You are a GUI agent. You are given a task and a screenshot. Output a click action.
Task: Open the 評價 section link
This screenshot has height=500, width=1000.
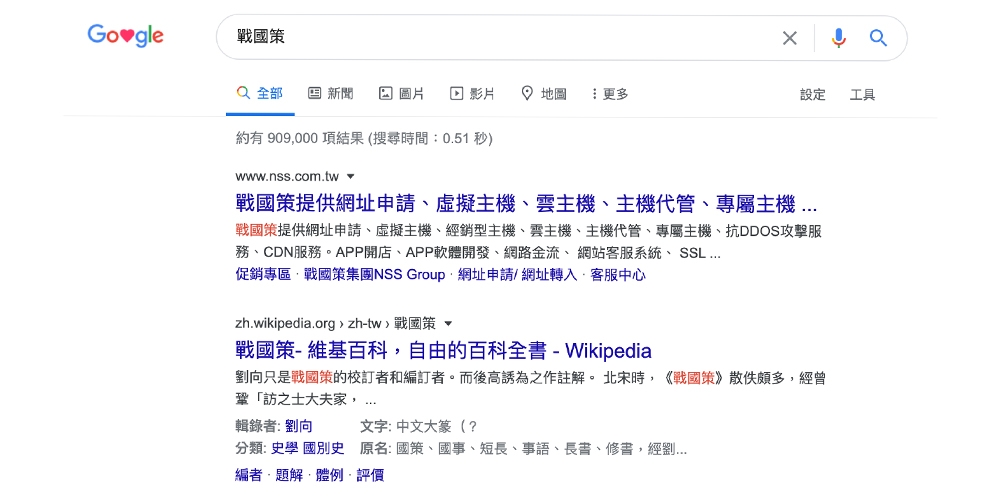[370, 475]
